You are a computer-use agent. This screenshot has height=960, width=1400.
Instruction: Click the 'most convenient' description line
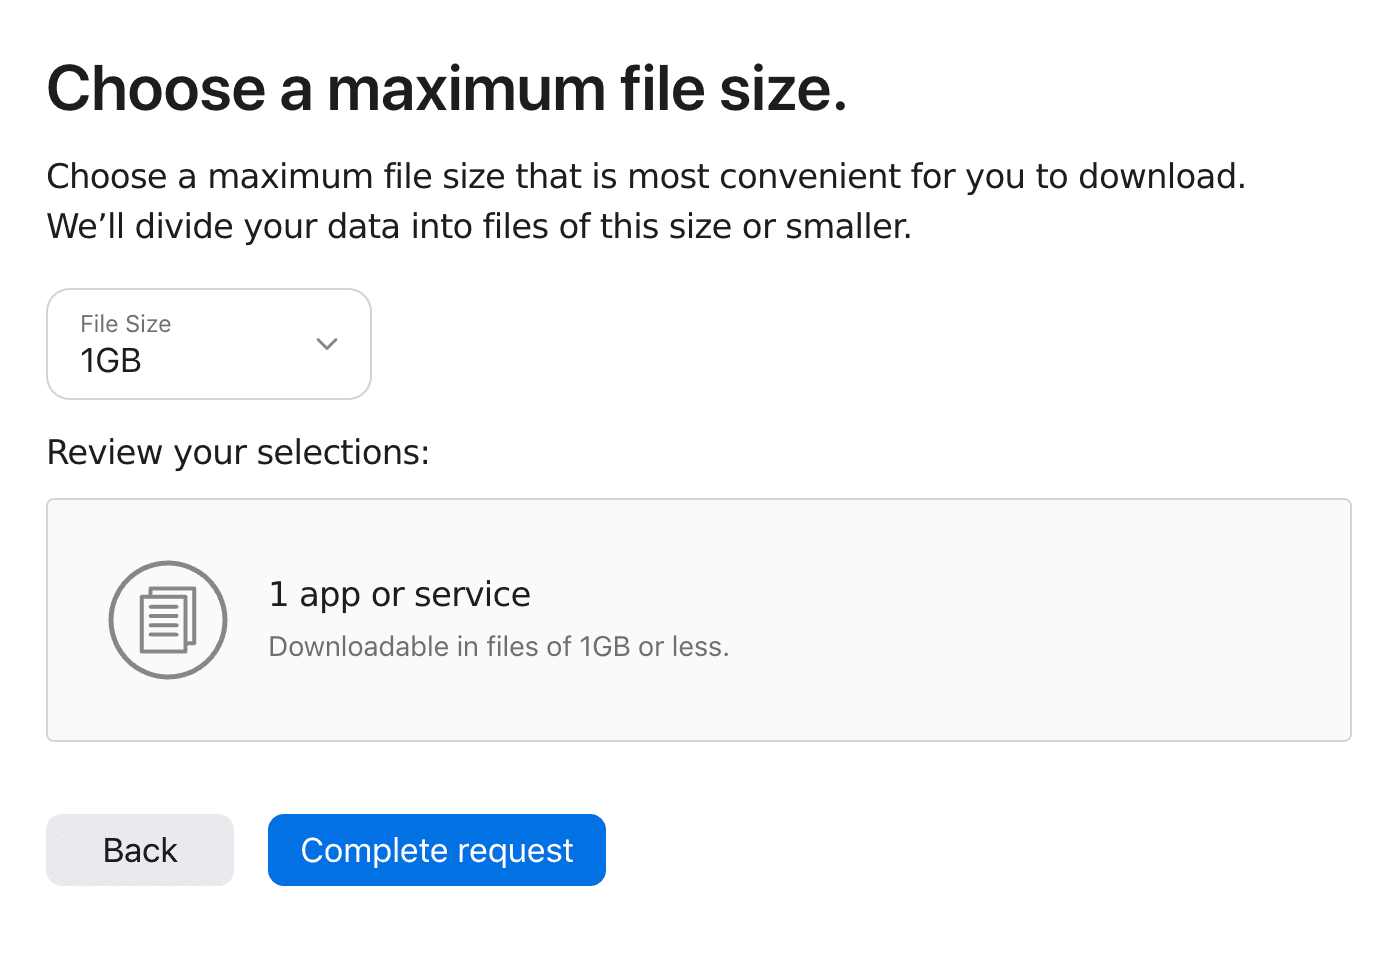pyautogui.click(x=646, y=176)
